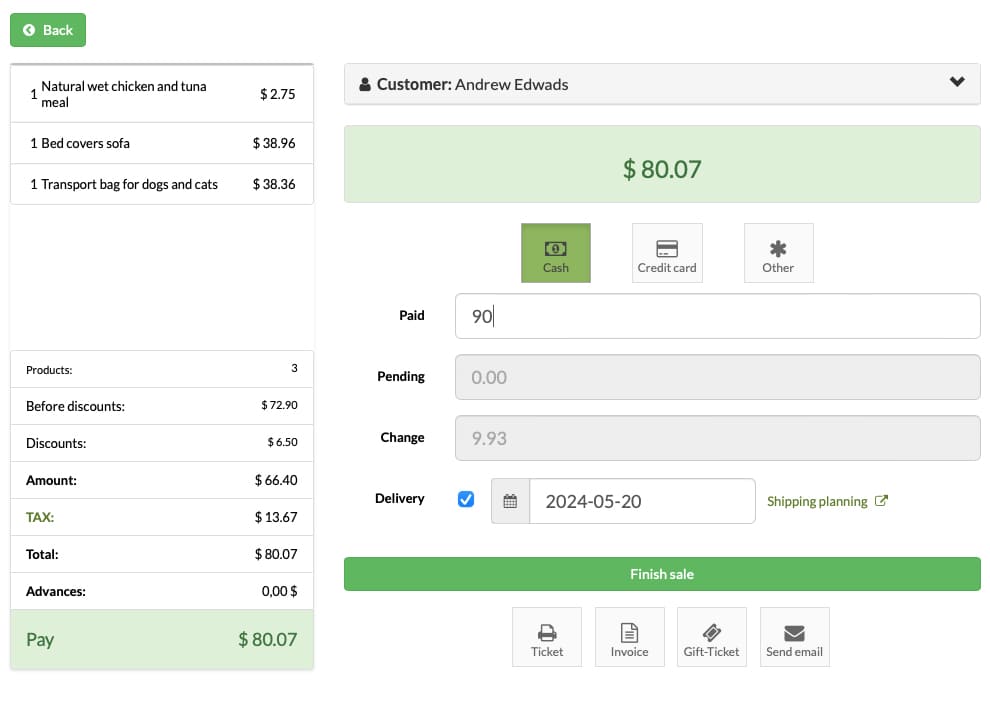The image size is (990, 702).
Task: Select the Other payment method
Action: coord(778,253)
